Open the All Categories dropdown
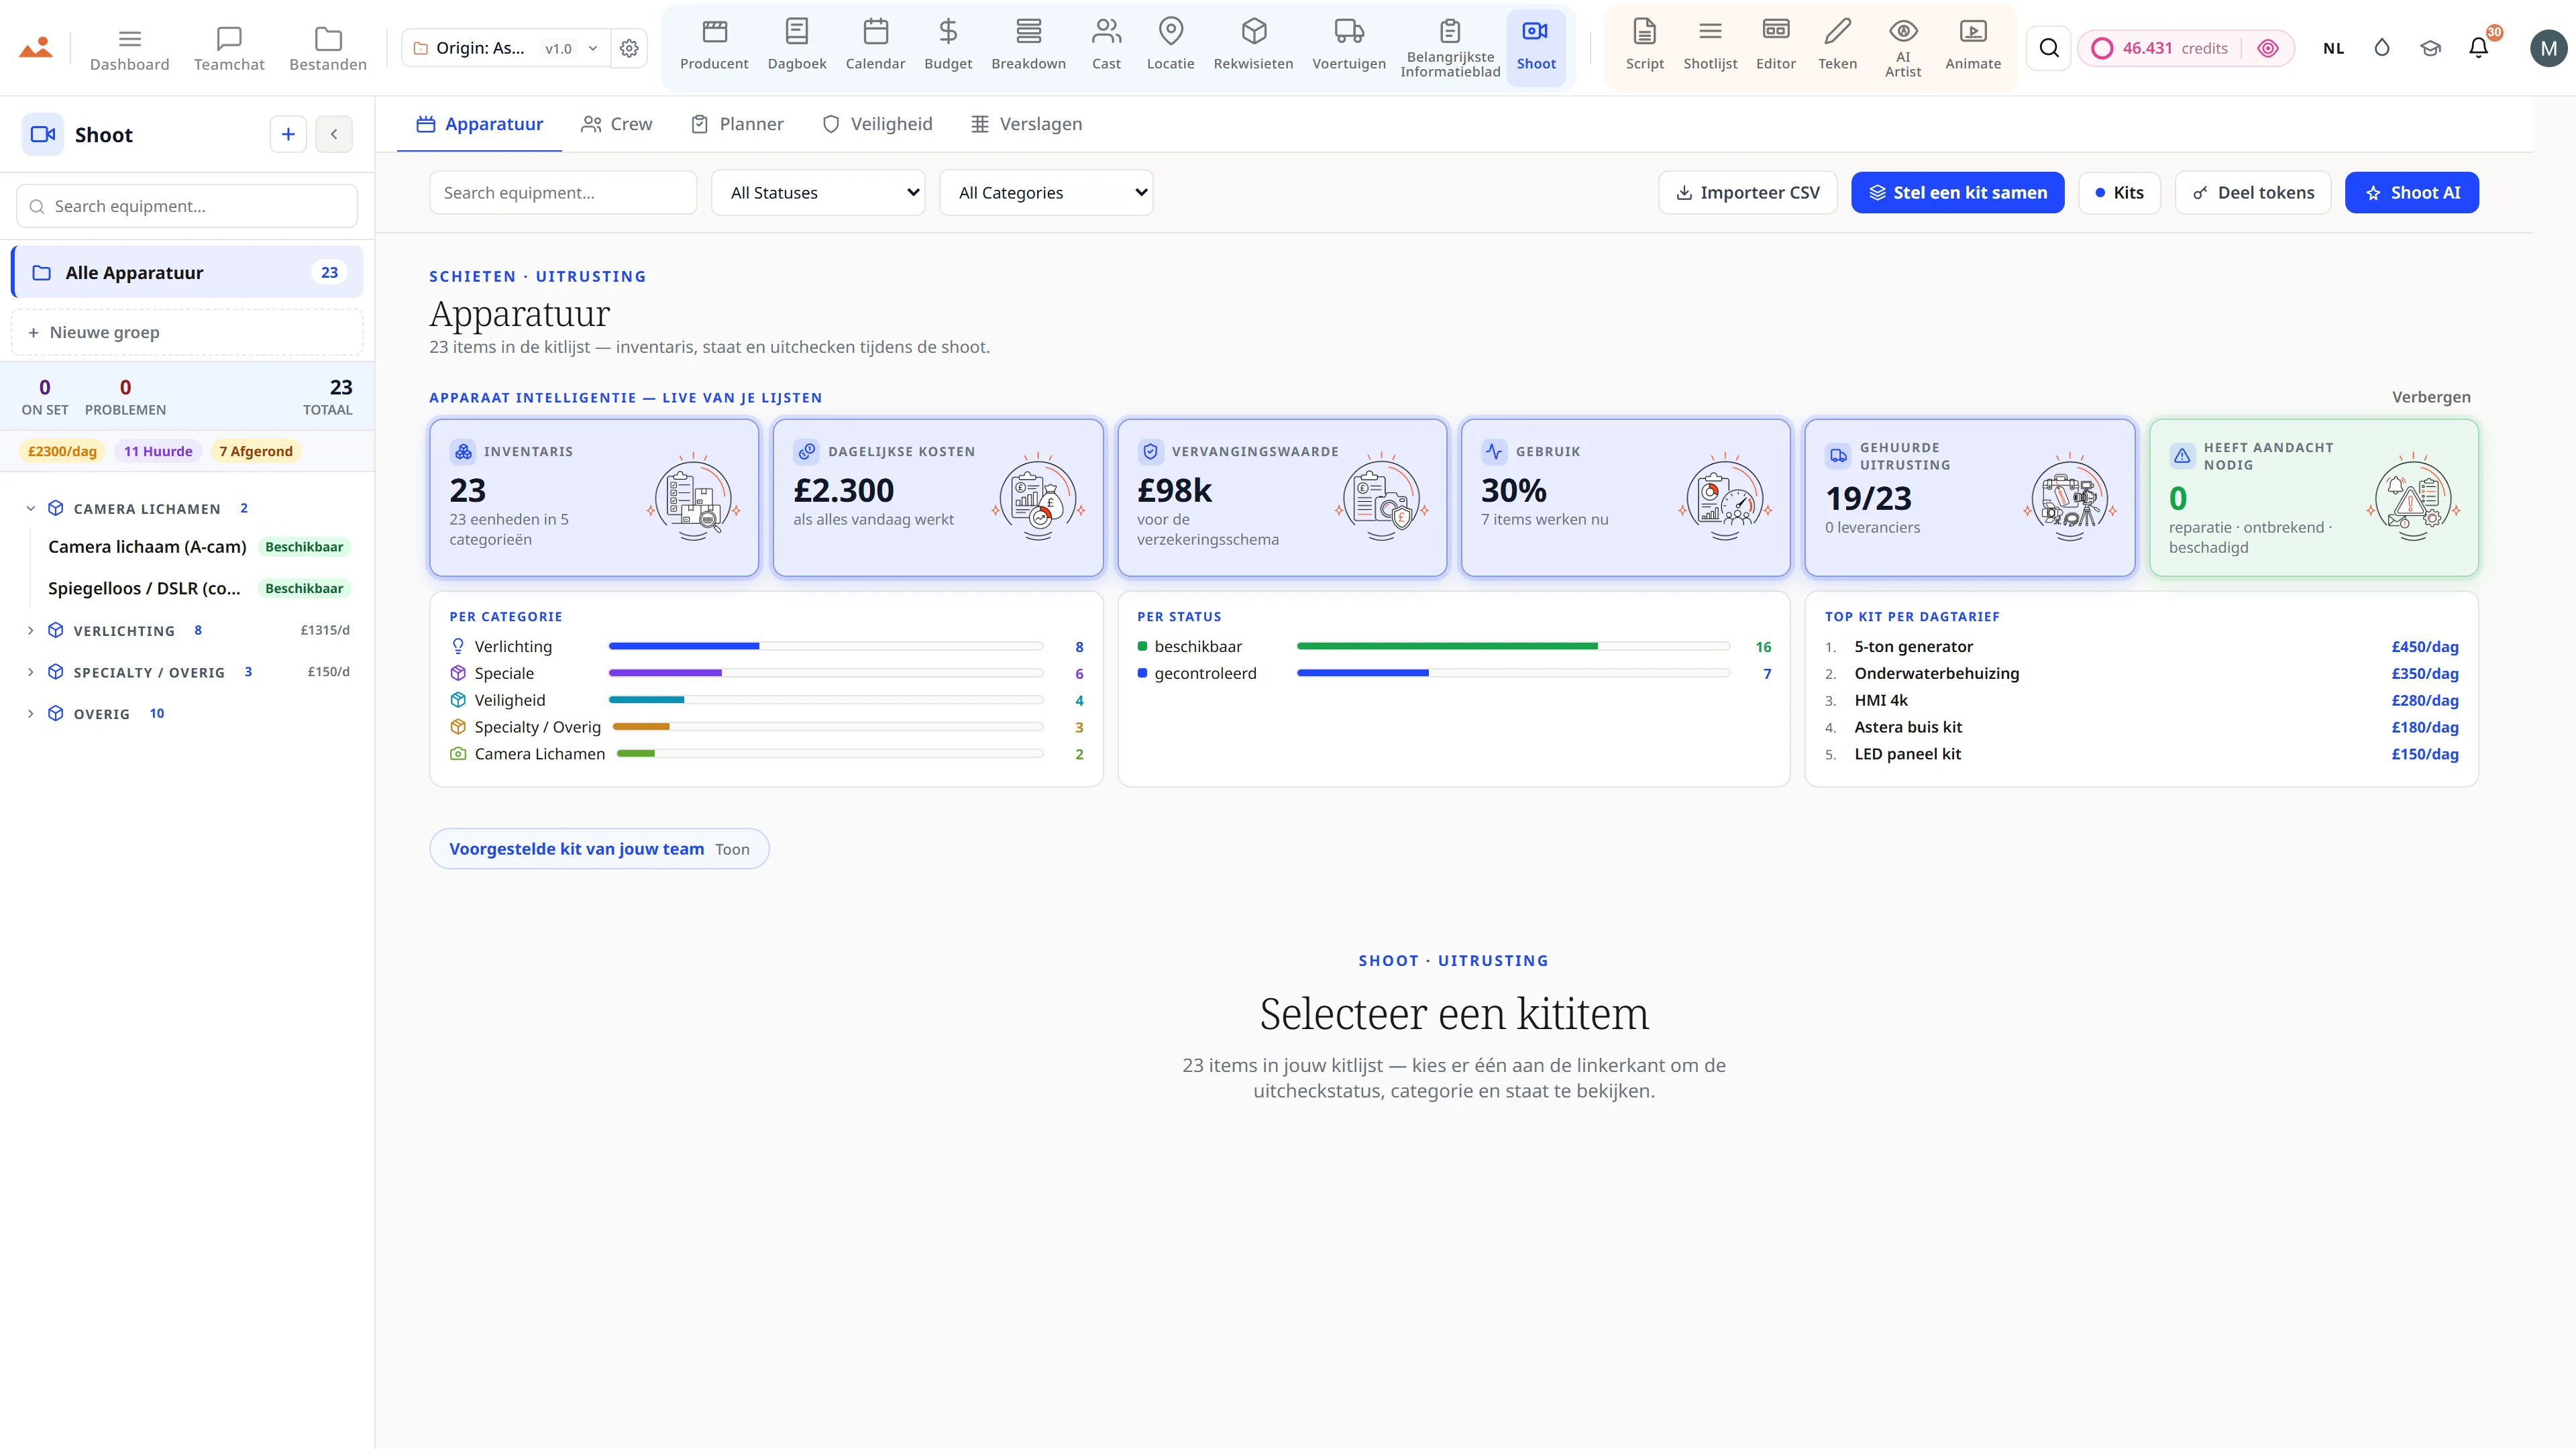 tap(1046, 192)
